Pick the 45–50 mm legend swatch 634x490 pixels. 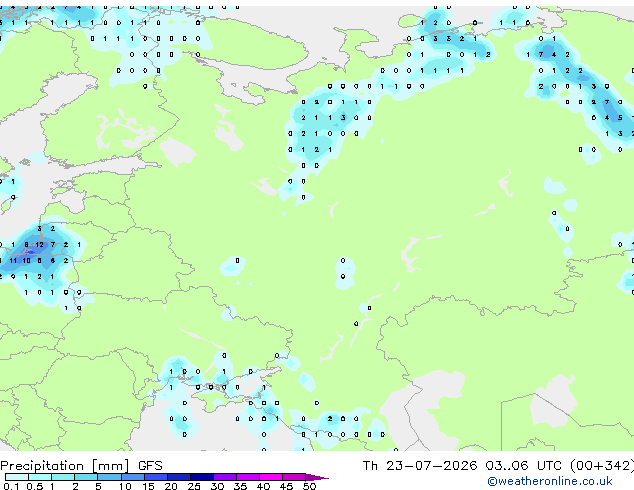[x=294, y=477]
